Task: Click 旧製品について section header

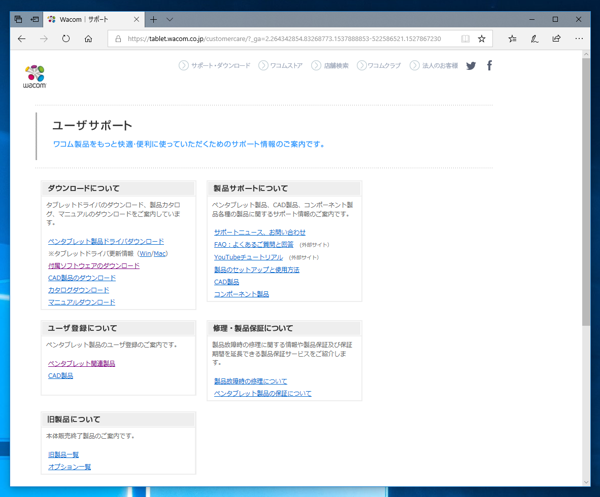Action: click(x=73, y=420)
